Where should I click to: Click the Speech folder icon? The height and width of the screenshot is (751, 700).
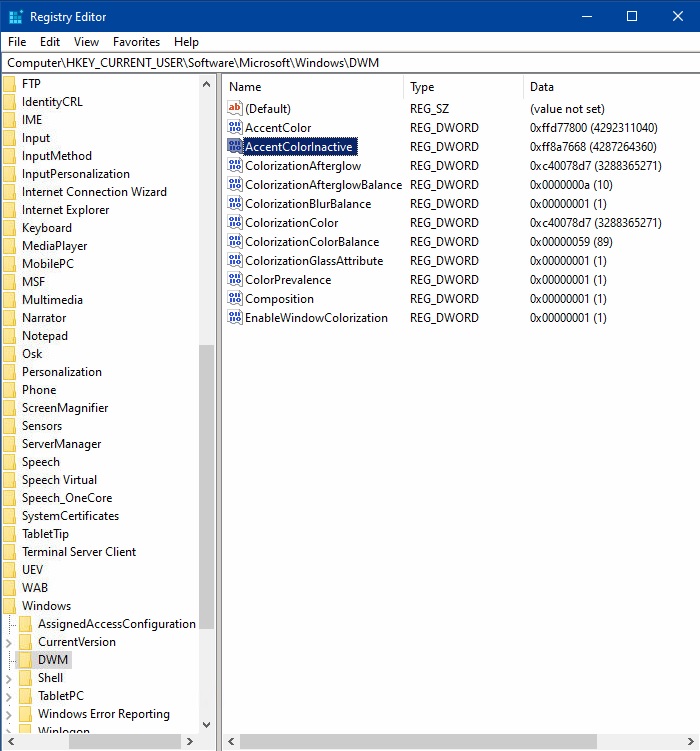(10, 462)
